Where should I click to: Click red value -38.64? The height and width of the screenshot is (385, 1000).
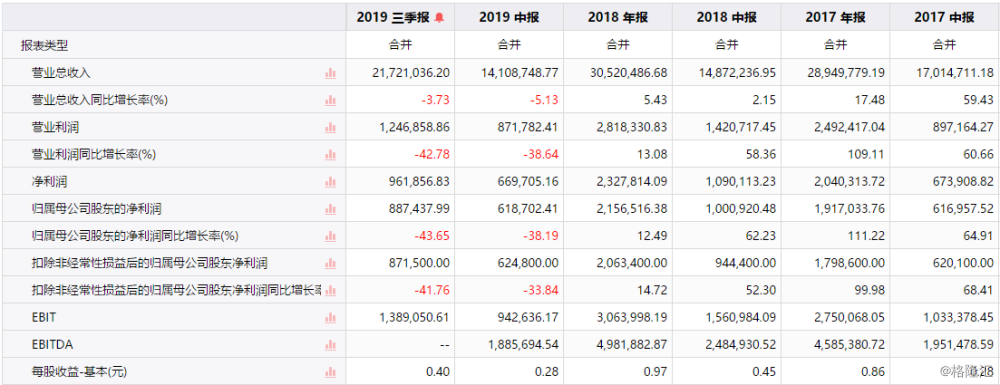coord(541,155)
